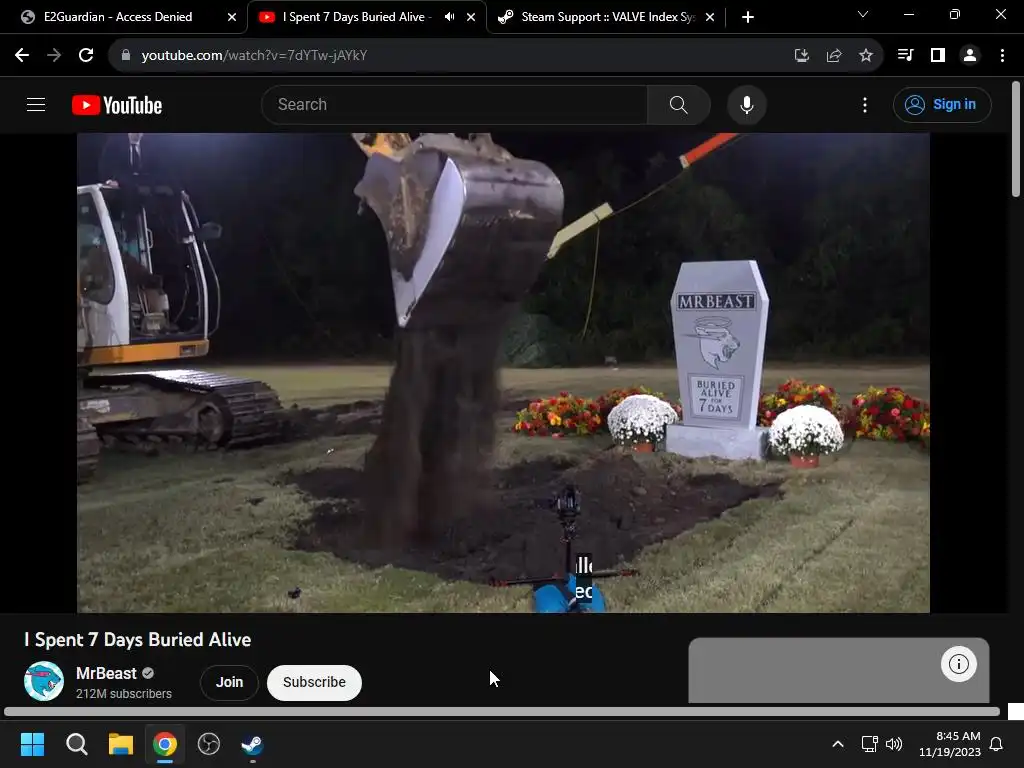Open the MrBeast channel avatar
This screenshot has height=768, width=1024.
(44, 681)
